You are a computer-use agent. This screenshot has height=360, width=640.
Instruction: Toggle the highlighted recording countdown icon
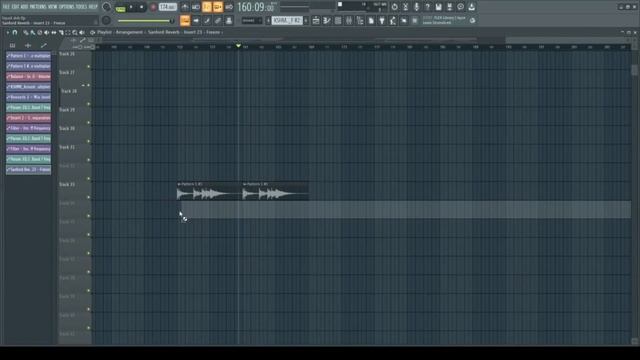(207, 7)
